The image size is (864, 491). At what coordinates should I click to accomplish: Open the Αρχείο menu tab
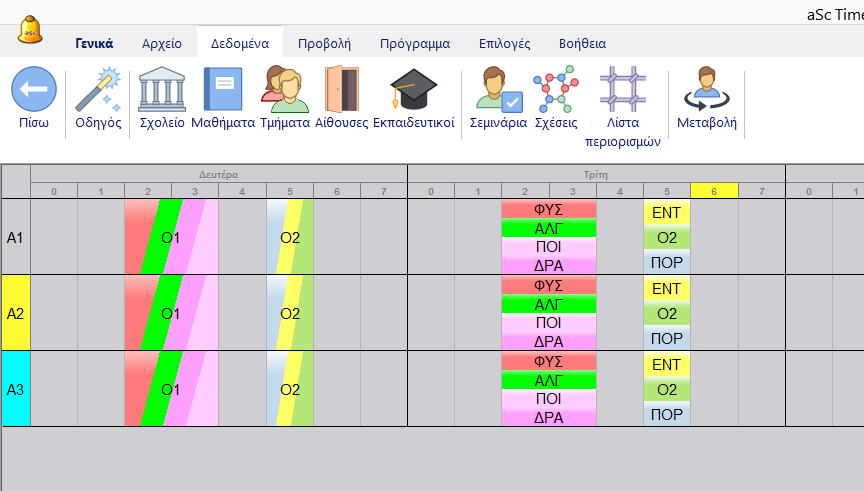[x=161, y=43]
